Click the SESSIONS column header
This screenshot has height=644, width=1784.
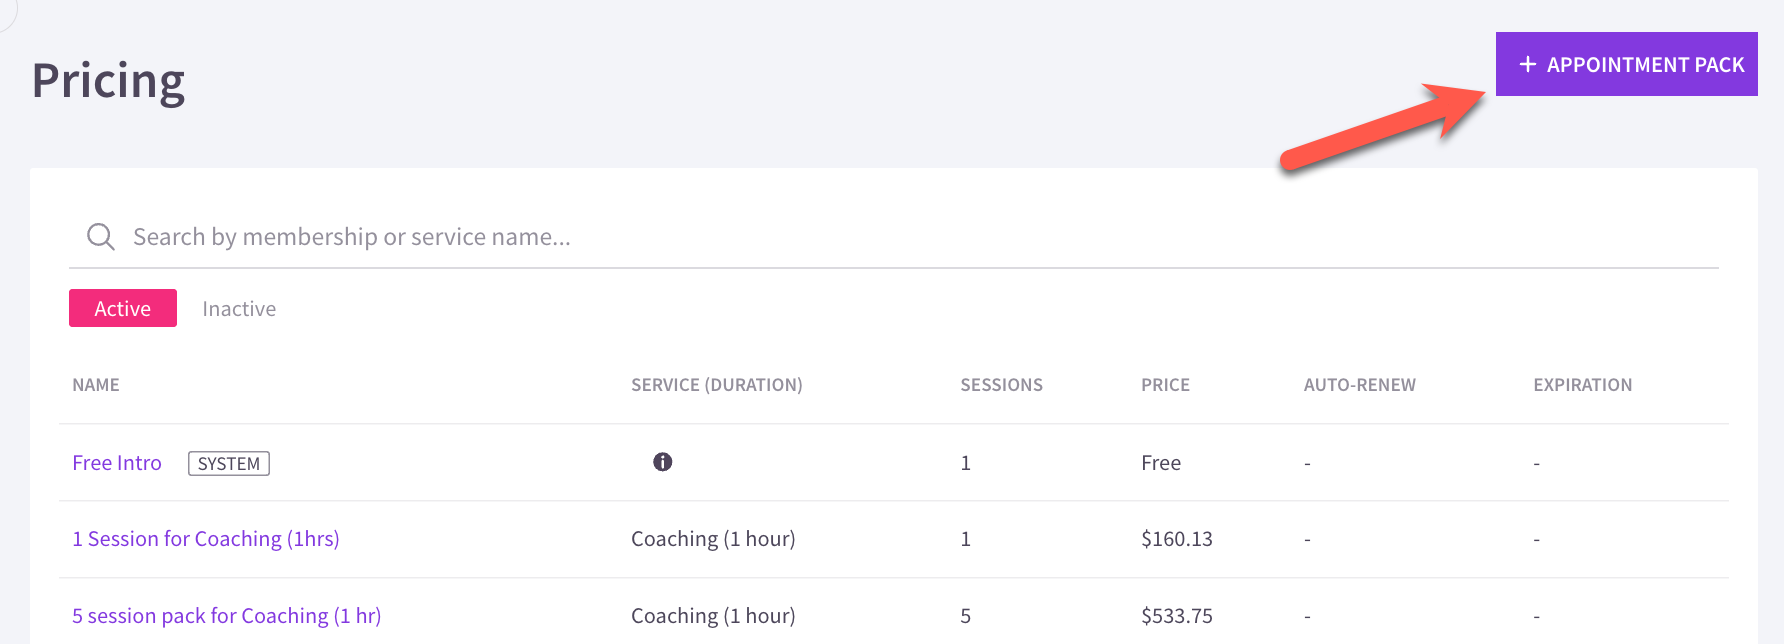(x=1001, y=385)
